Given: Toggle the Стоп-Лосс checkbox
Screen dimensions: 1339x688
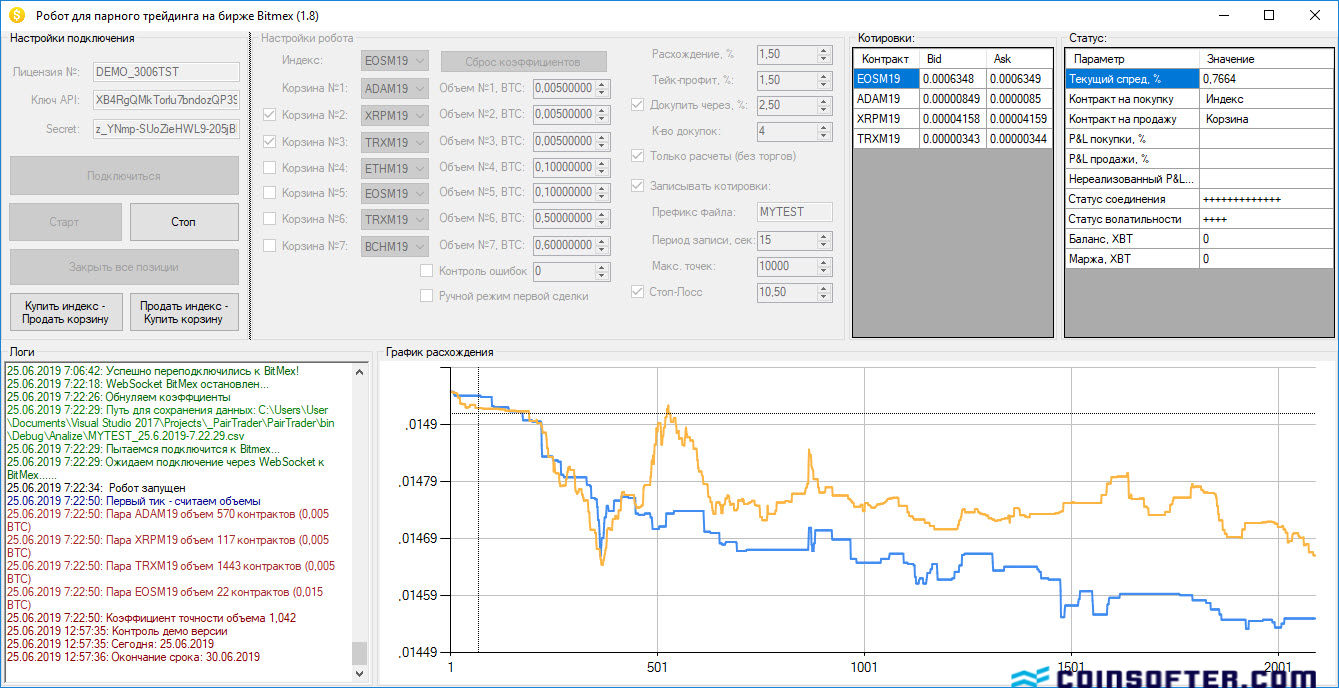Looking at the screenshot, I should coord(638,292).
